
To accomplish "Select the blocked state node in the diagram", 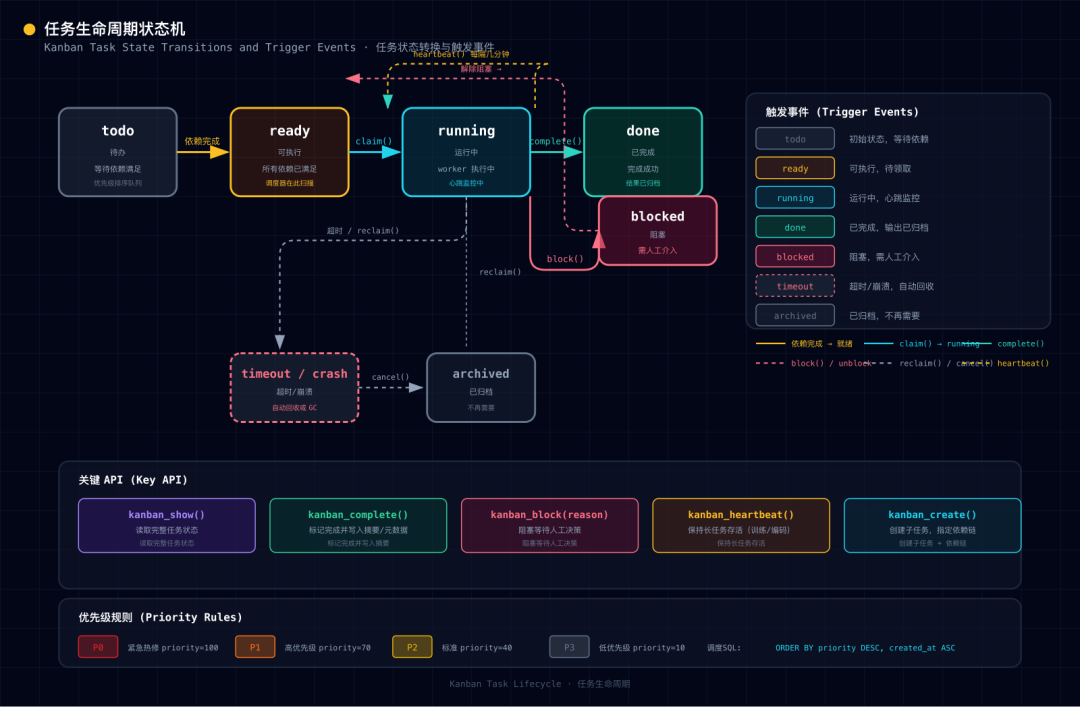I will [x=658, y=231].
